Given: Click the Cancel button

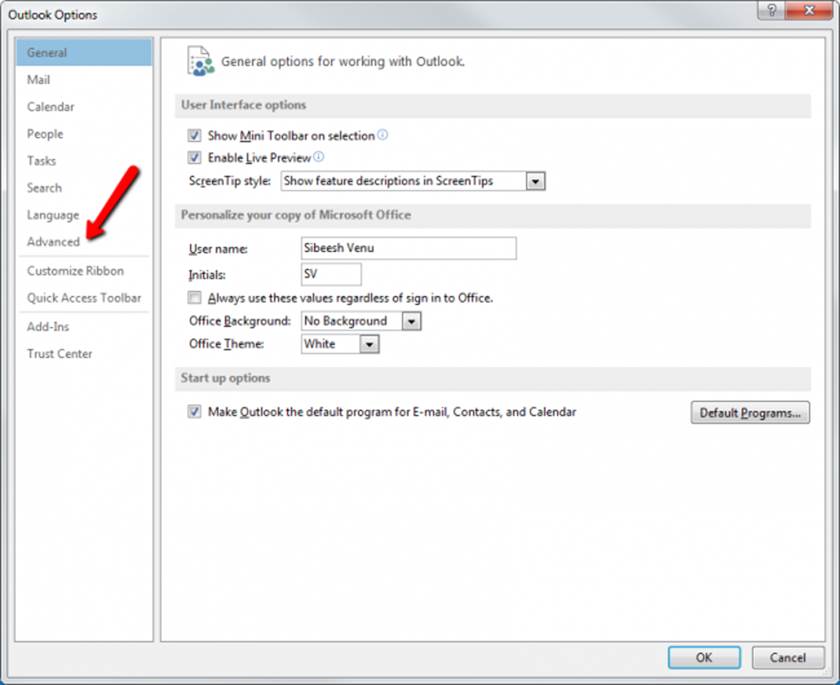Looking at the screenshot, I should click(788, 658).
